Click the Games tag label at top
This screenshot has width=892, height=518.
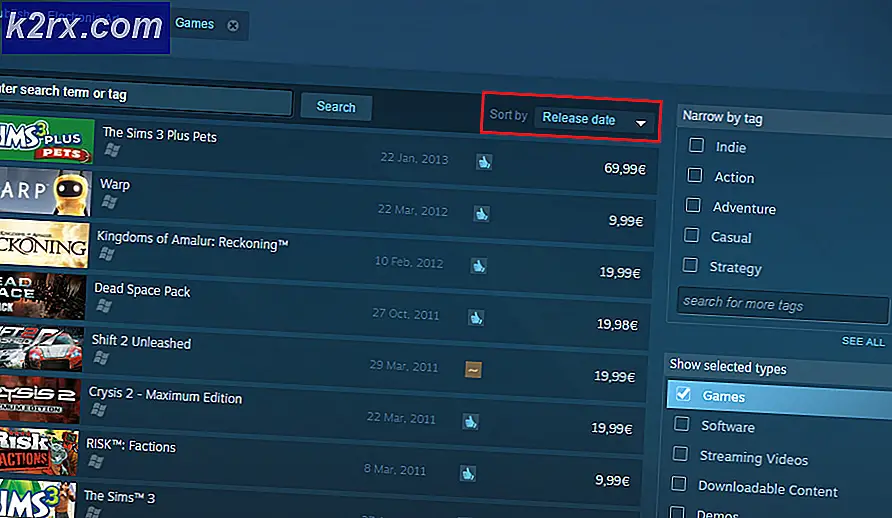(195, 23)
